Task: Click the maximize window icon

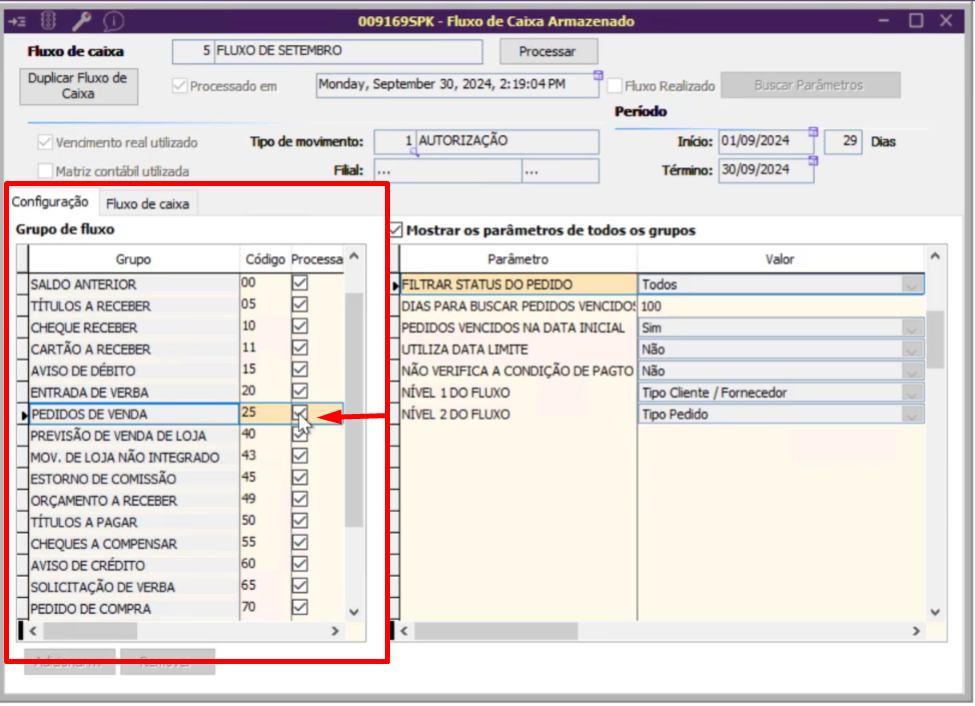Action: tap(915, 20)
